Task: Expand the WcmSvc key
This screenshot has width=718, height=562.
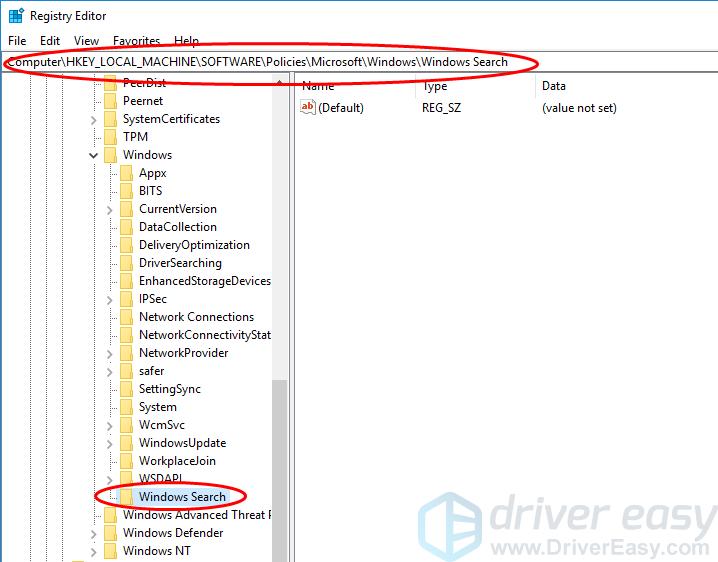Action: click(x=109, y=426)
